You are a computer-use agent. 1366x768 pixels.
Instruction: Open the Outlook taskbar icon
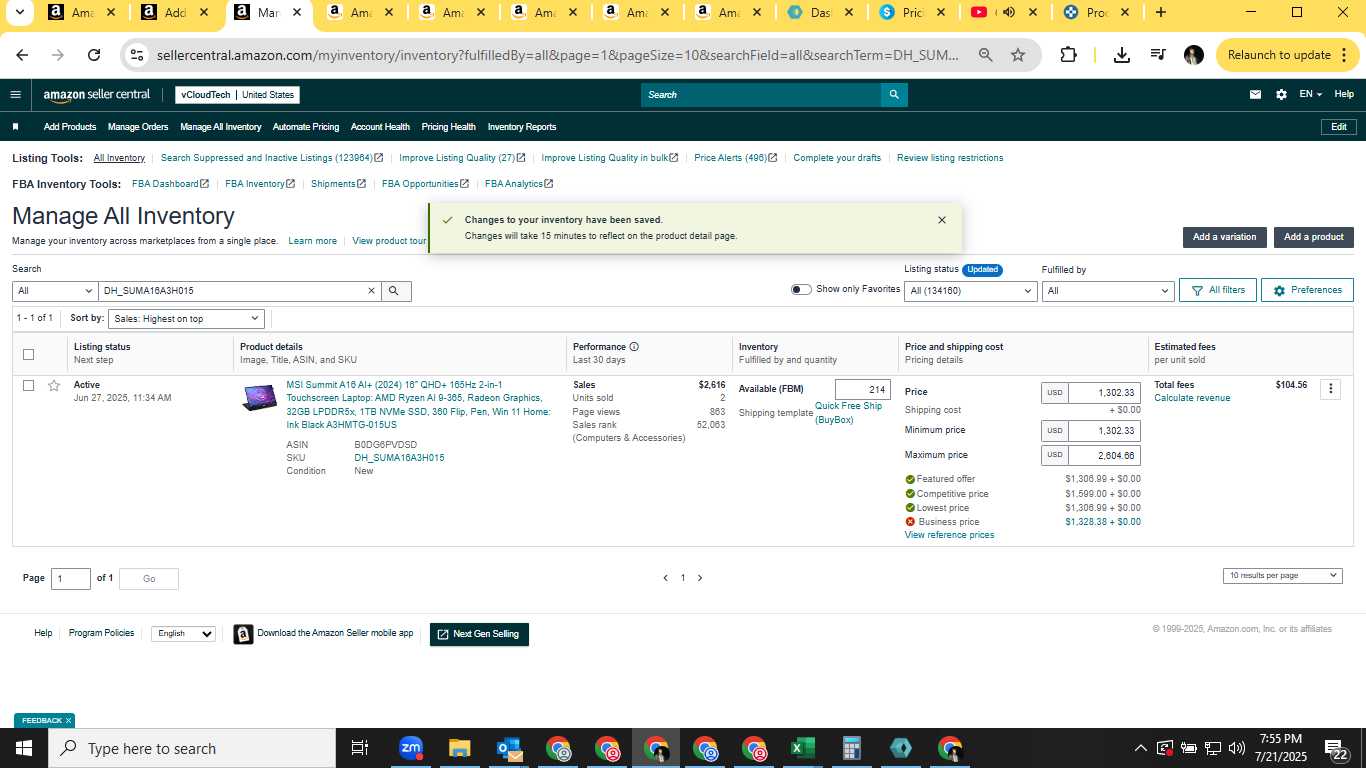coord(509,748)
